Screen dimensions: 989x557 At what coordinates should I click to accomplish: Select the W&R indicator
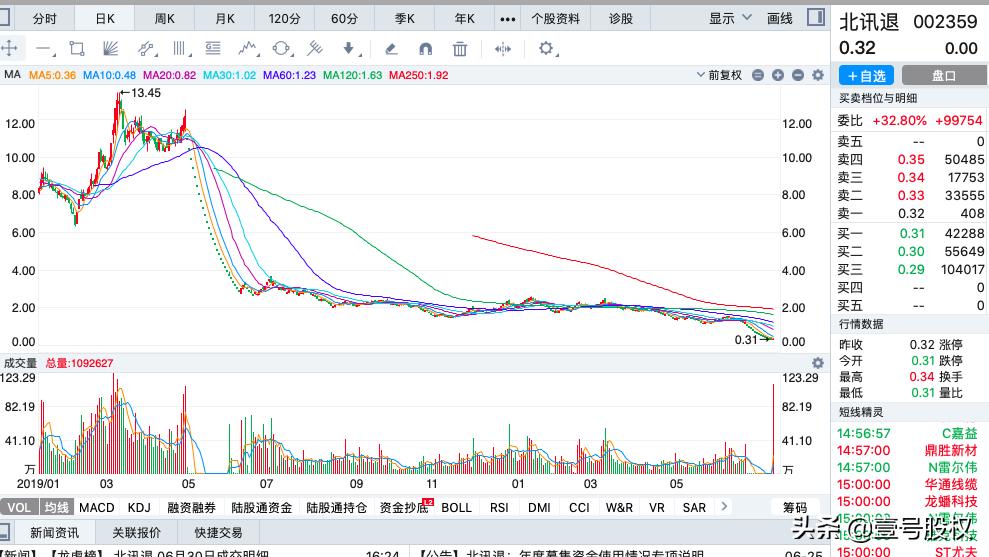coord(619,507)
